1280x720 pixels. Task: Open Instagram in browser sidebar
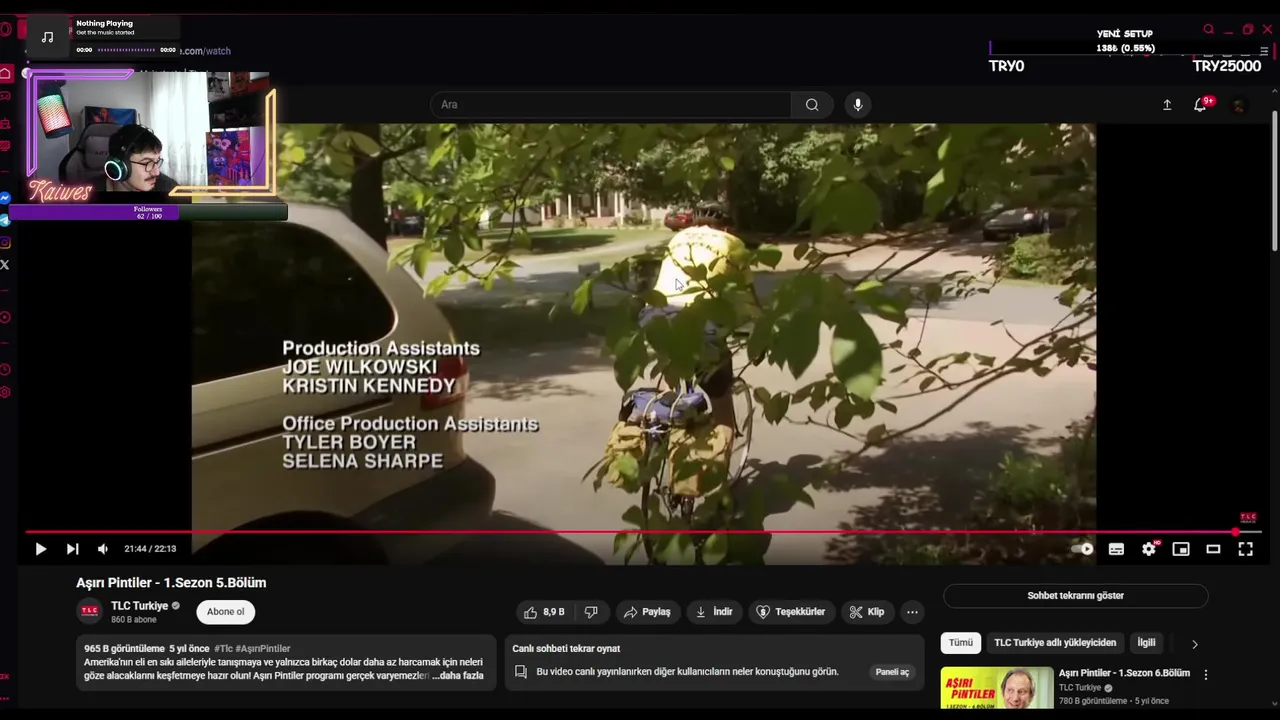[5, 242]
